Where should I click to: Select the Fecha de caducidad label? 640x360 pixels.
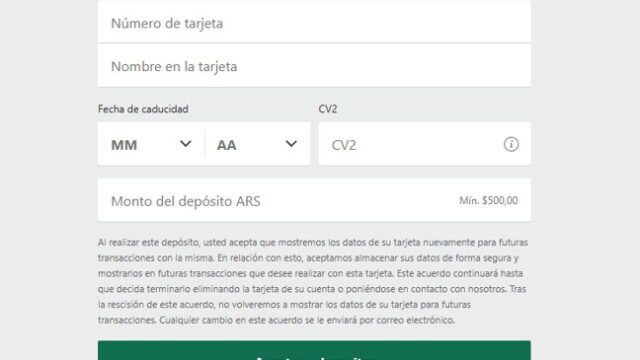click(143, 109)
